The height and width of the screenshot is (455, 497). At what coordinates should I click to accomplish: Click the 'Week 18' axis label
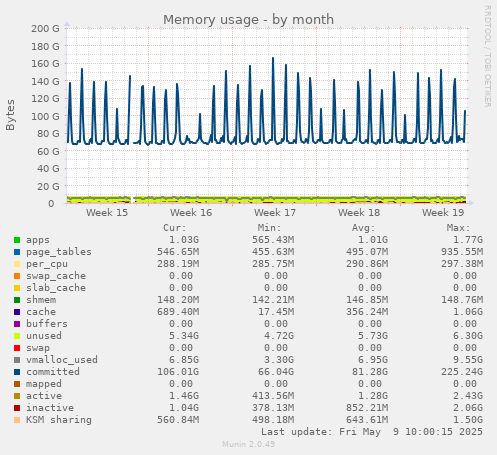pyautogui.click(x=359, y=213)
